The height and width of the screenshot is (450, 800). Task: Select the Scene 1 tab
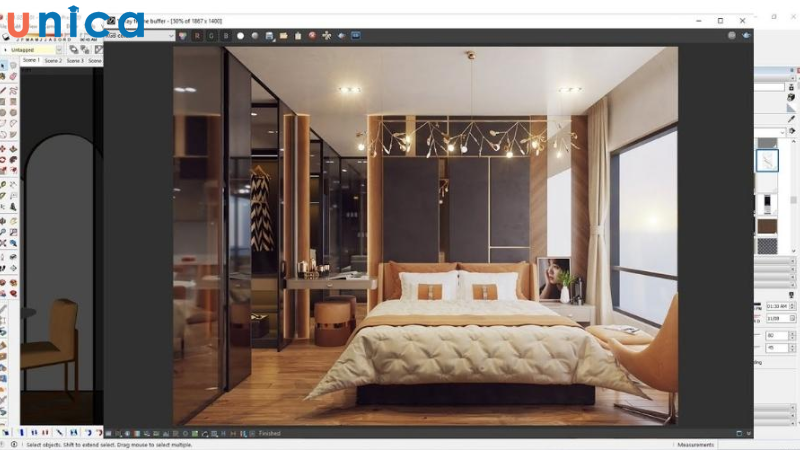(x=31, y=60)
